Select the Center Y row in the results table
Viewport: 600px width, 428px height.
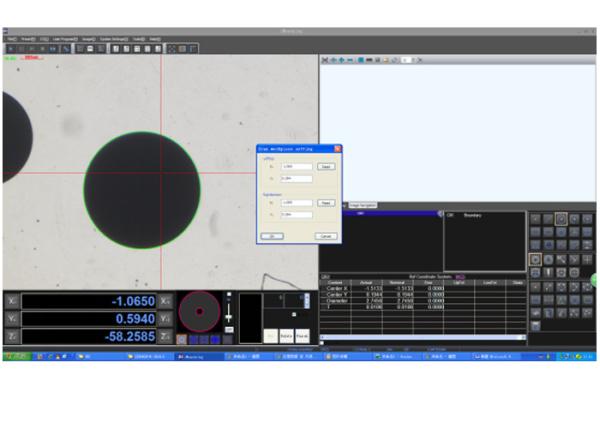[423, 295]
